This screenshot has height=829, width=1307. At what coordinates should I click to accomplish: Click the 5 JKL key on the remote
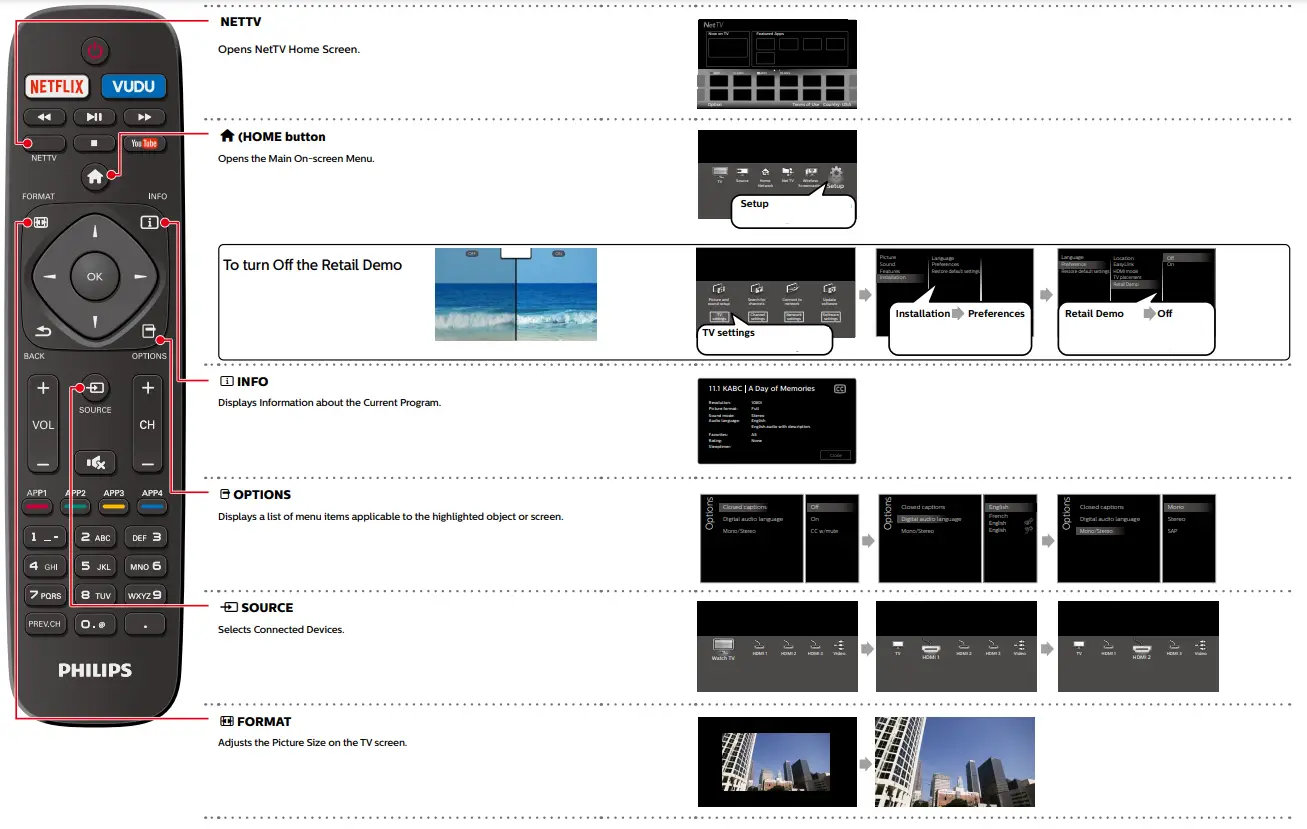coord(95,567)
